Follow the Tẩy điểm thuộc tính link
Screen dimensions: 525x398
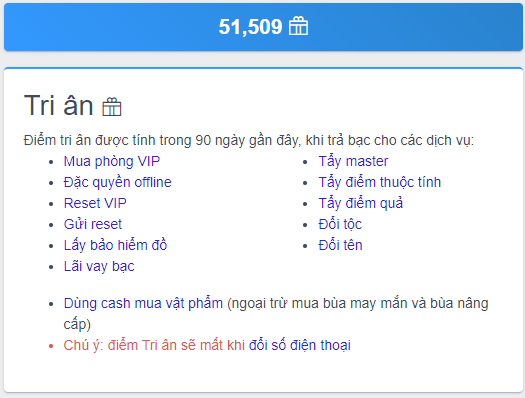point(380,182)
